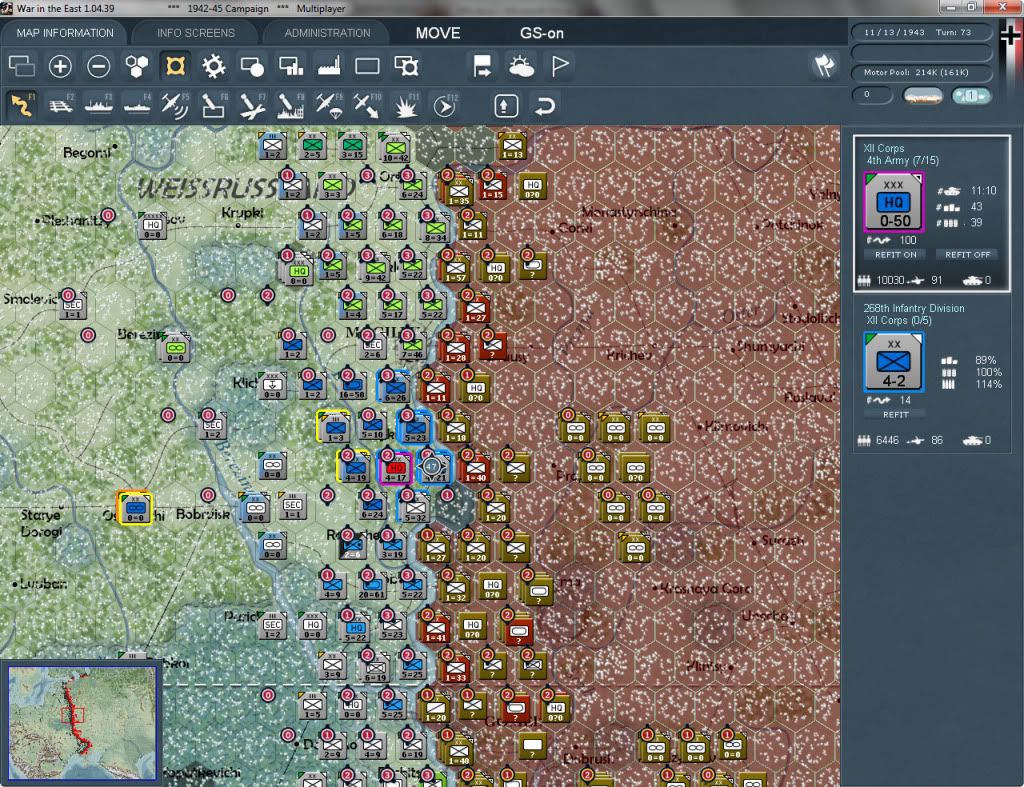Click the MOVE mode label
This screenshot has height=787, width=1024.
(x=438, y=33)
